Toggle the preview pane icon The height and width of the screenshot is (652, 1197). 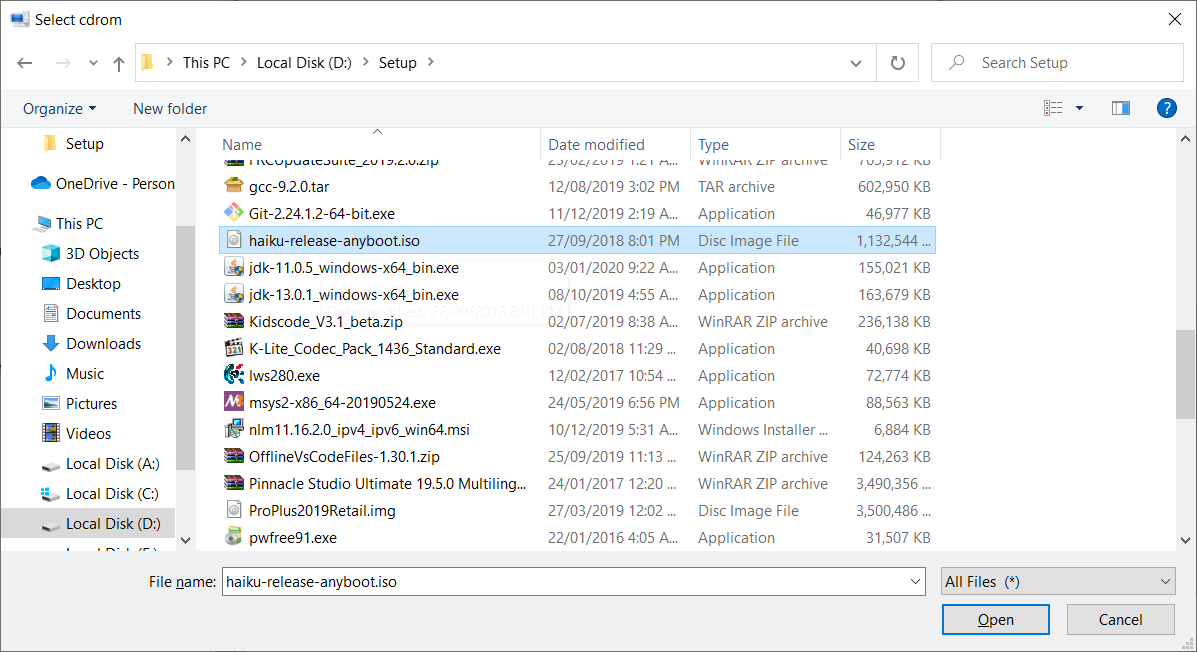coord(1120,108)
